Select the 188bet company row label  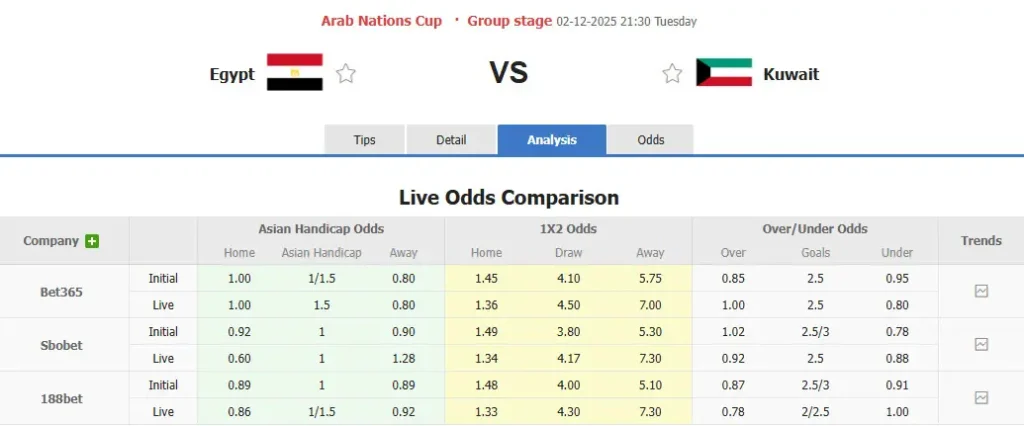pyautogui.click(x=62, y=398)
